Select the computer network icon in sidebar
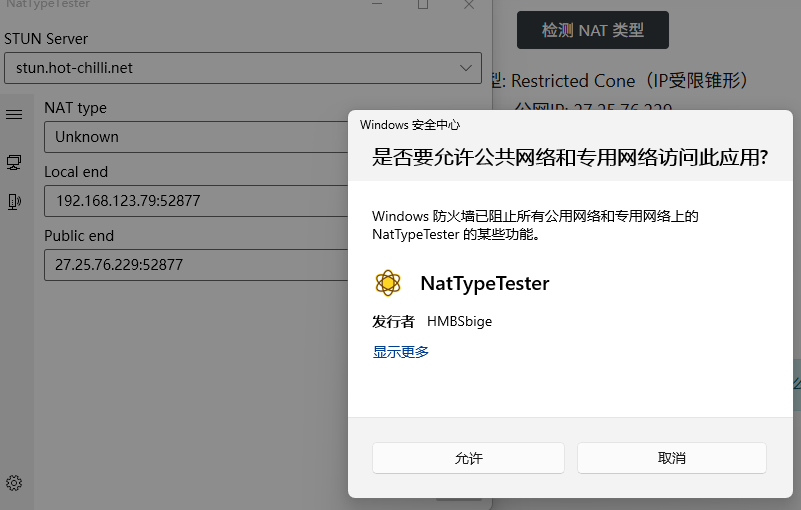This screenshot has height=510, width=801. coord(14,163)
